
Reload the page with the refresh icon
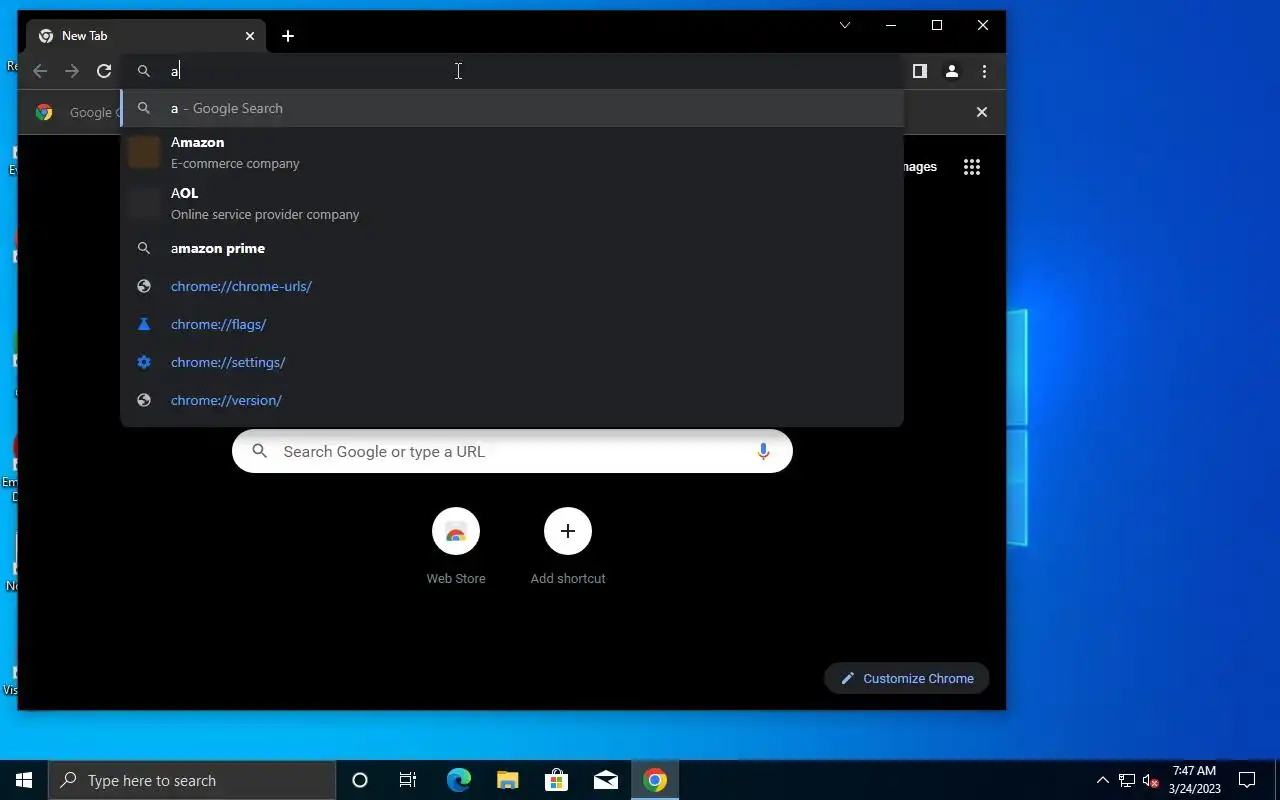[x=104, y=71]
